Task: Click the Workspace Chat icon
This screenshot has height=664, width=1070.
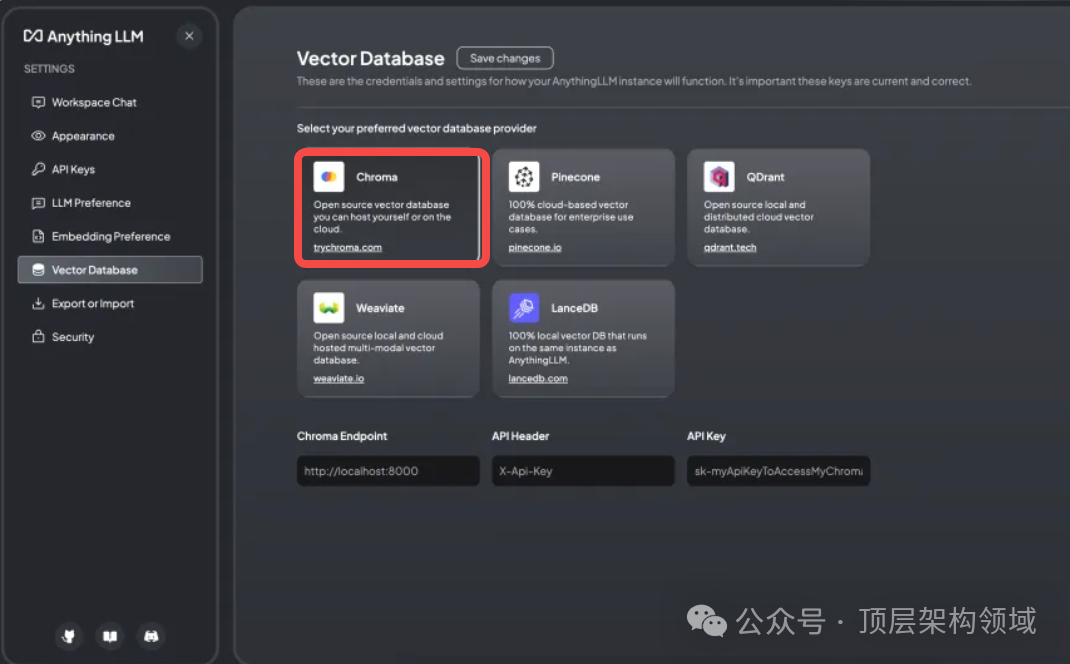Action: [x=38, y=102]
